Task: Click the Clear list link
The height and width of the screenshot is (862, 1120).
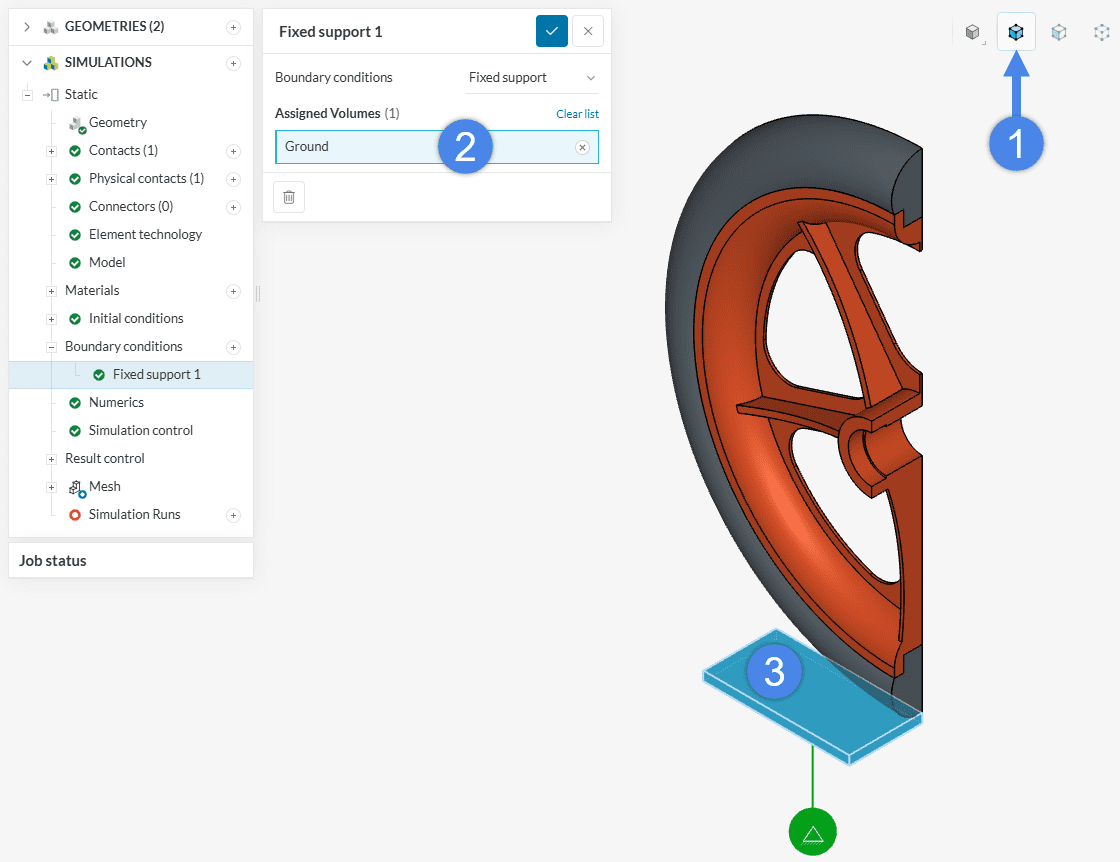Action: (577, 114)
